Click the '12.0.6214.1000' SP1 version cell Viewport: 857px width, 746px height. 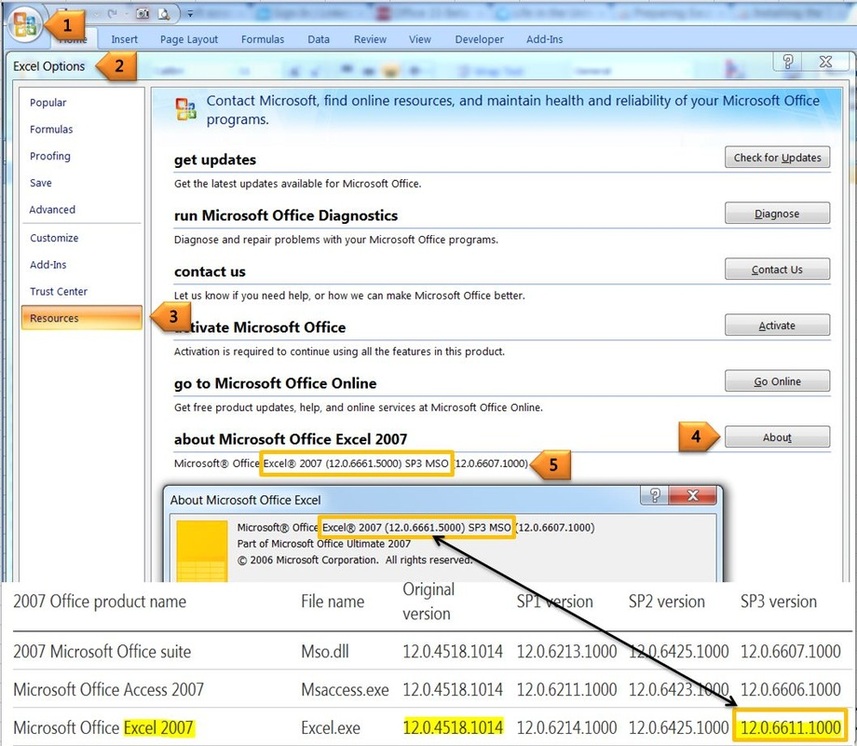(567, 728)
